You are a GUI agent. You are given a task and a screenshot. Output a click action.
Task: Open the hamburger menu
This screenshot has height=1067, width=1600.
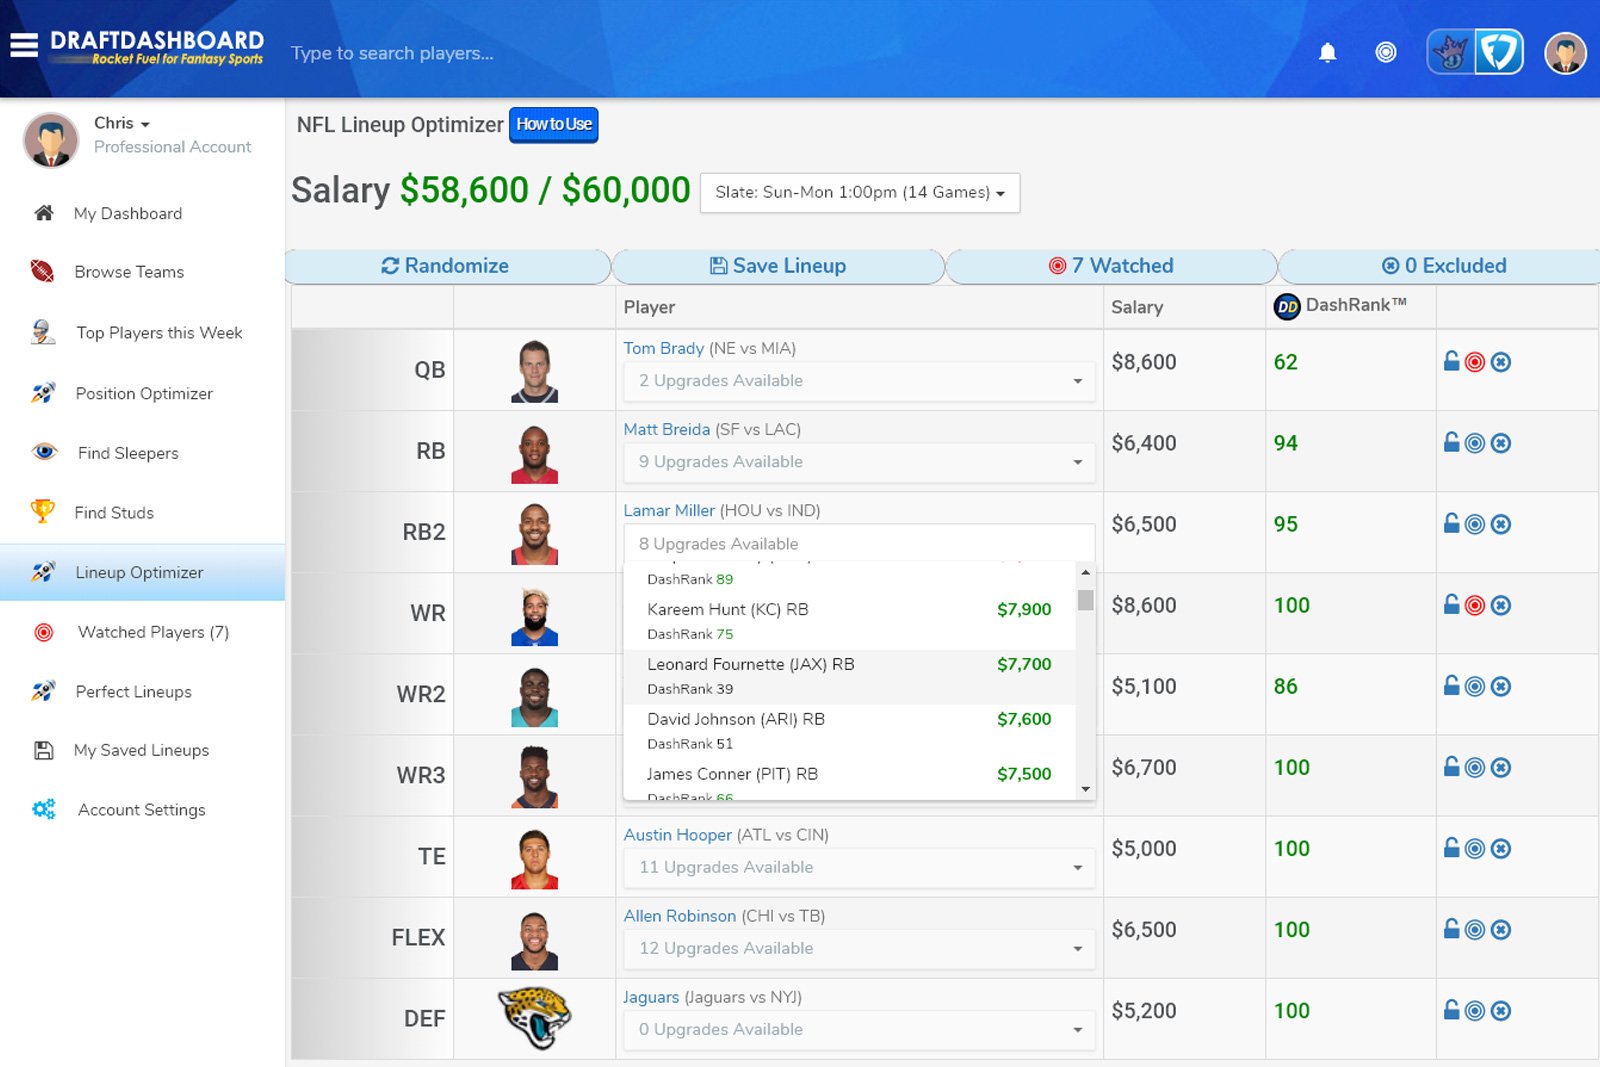[24, 45]
